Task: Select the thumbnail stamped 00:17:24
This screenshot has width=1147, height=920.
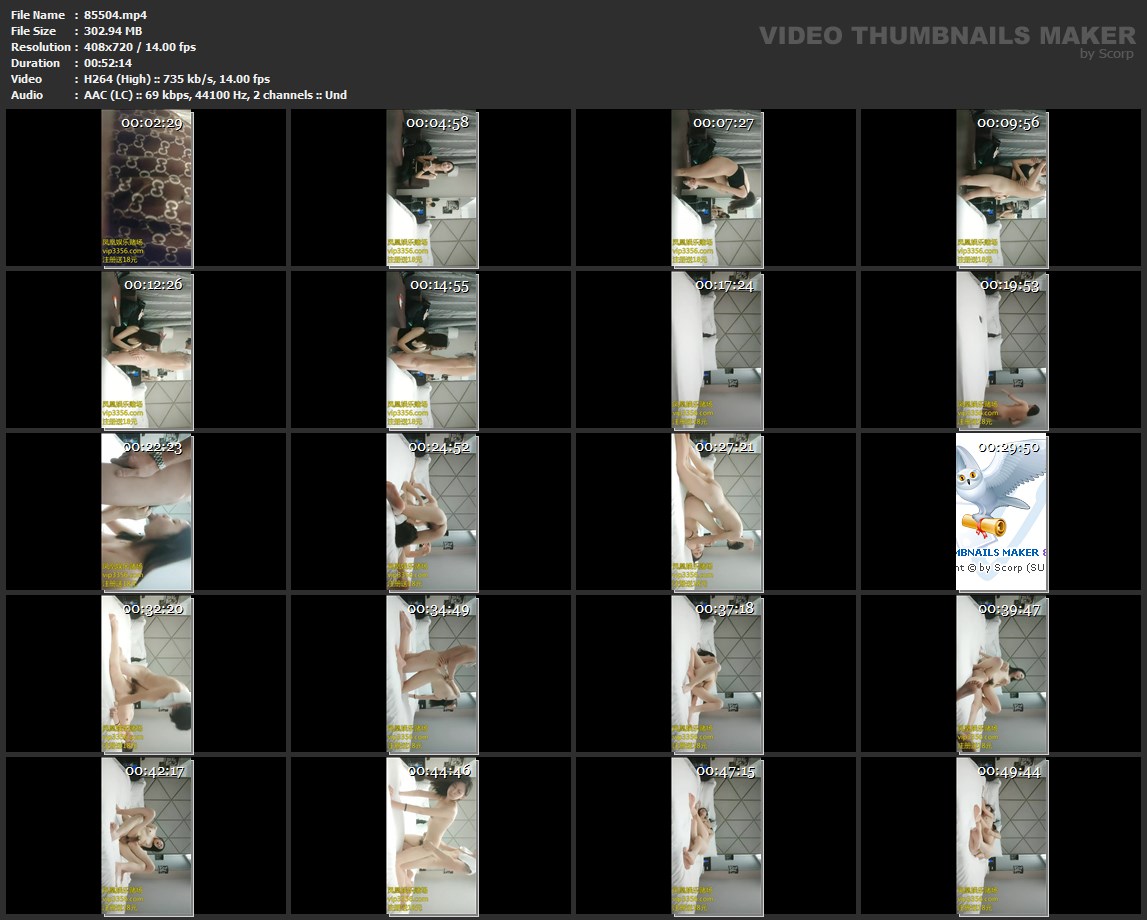Action: (716, 350)
